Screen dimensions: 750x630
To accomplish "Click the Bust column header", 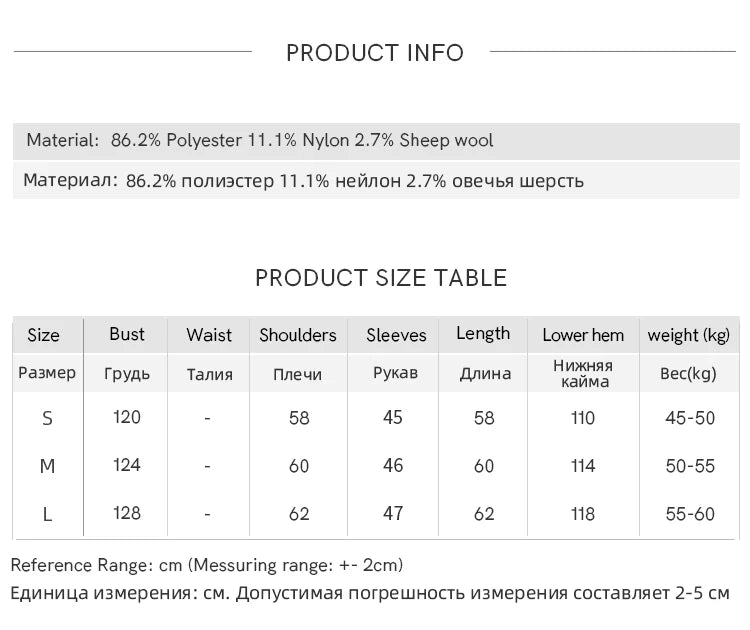I will [127, 334].
